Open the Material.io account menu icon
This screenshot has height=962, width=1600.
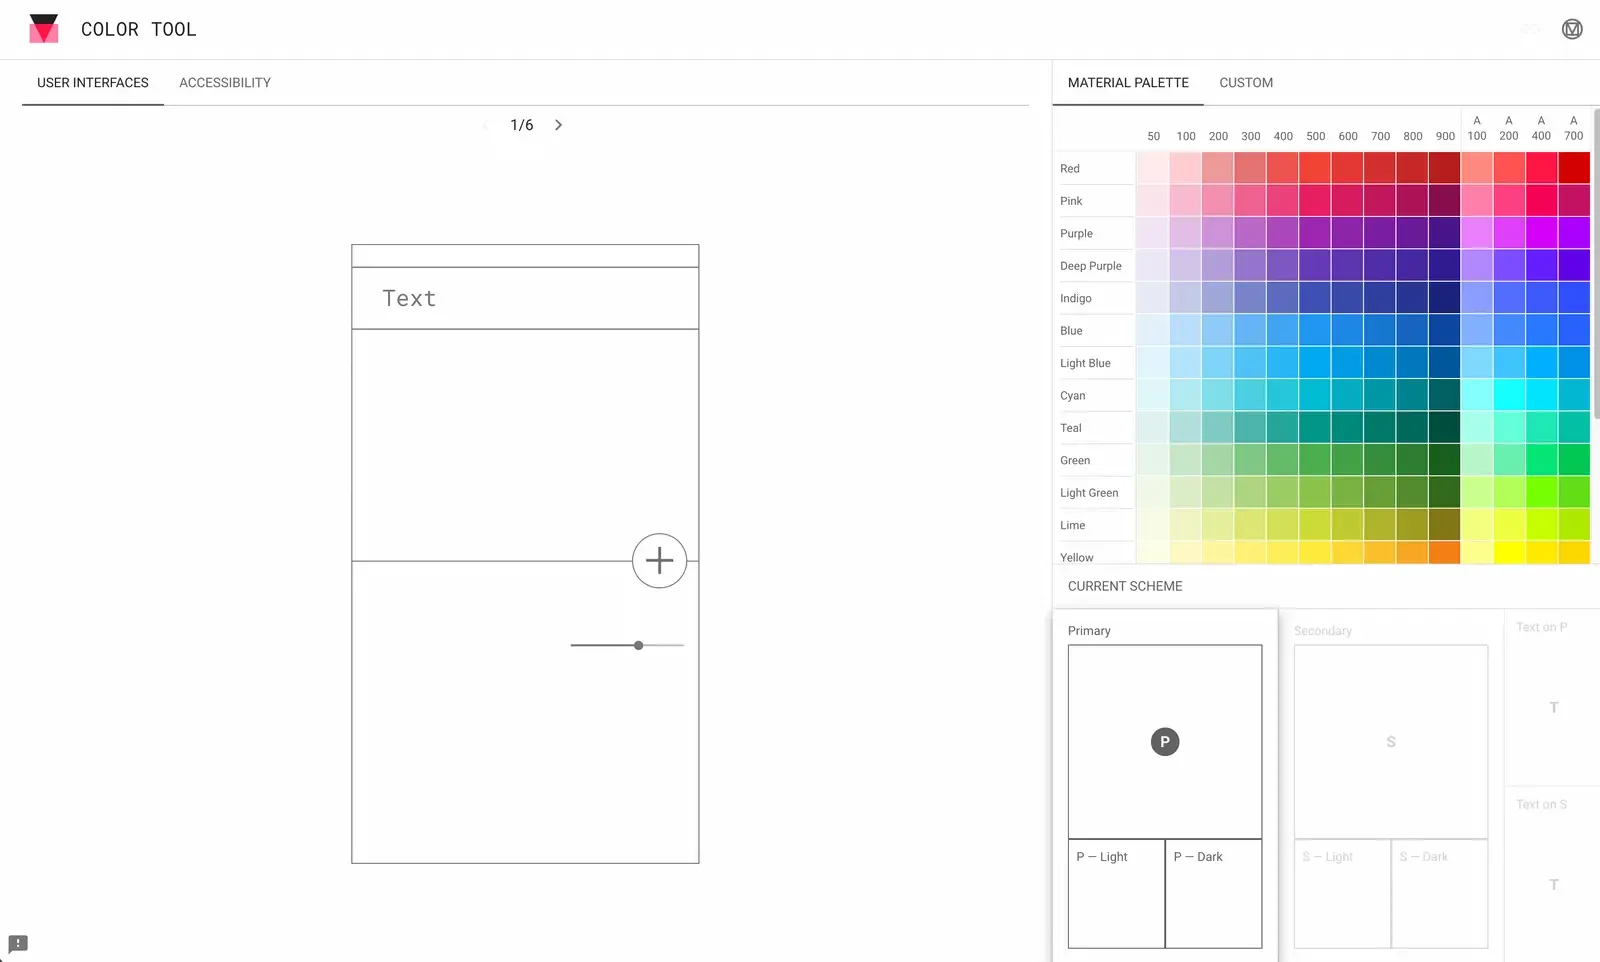1571,29
